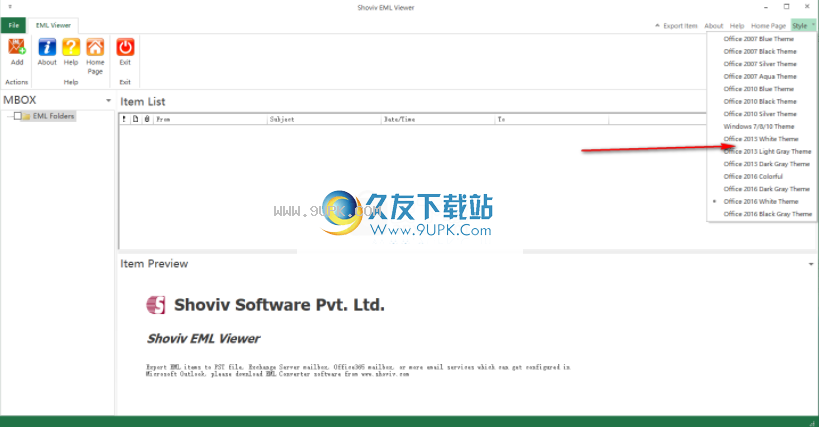Image resolution: width=820 pixels, height=427 pixels.
Task: Collapse the Item Preview panel arrow
Action: click(x=811, y=264)
